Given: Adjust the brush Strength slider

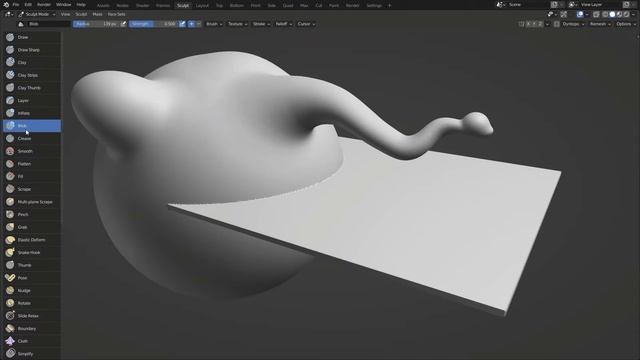Looking at the screenshot, I should 153,24.
